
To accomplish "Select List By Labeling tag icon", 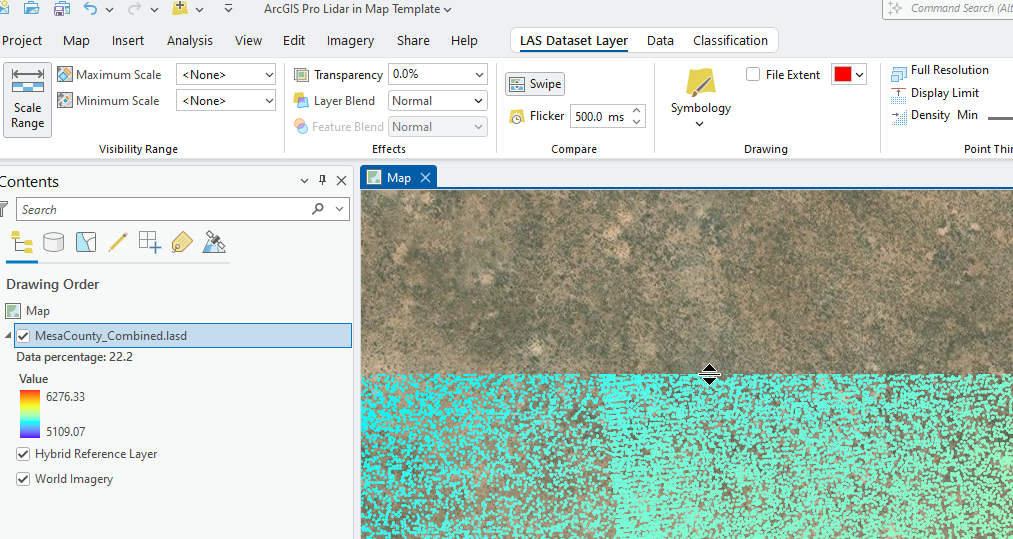I will 181,242.
